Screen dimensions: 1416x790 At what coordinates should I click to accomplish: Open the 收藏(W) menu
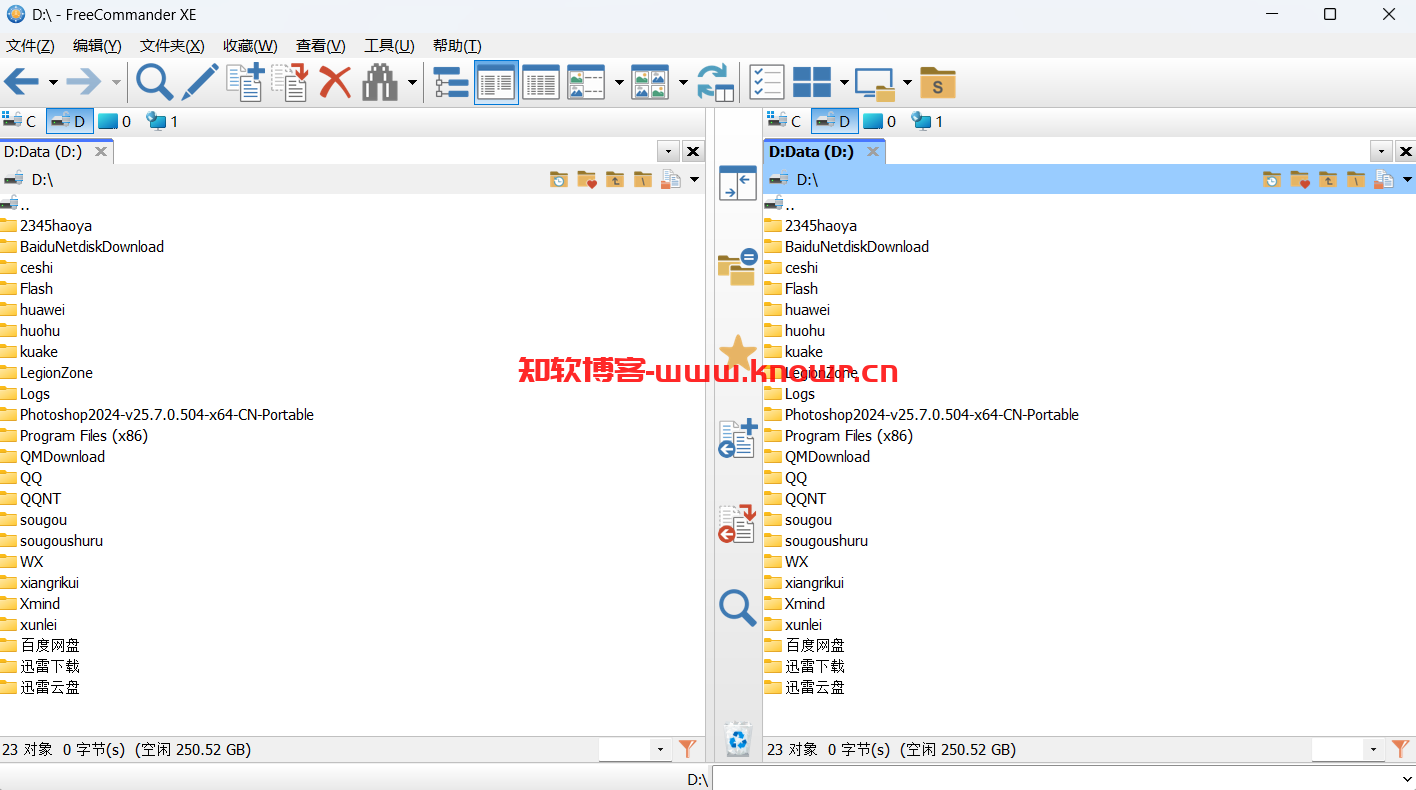click(250, 46)
